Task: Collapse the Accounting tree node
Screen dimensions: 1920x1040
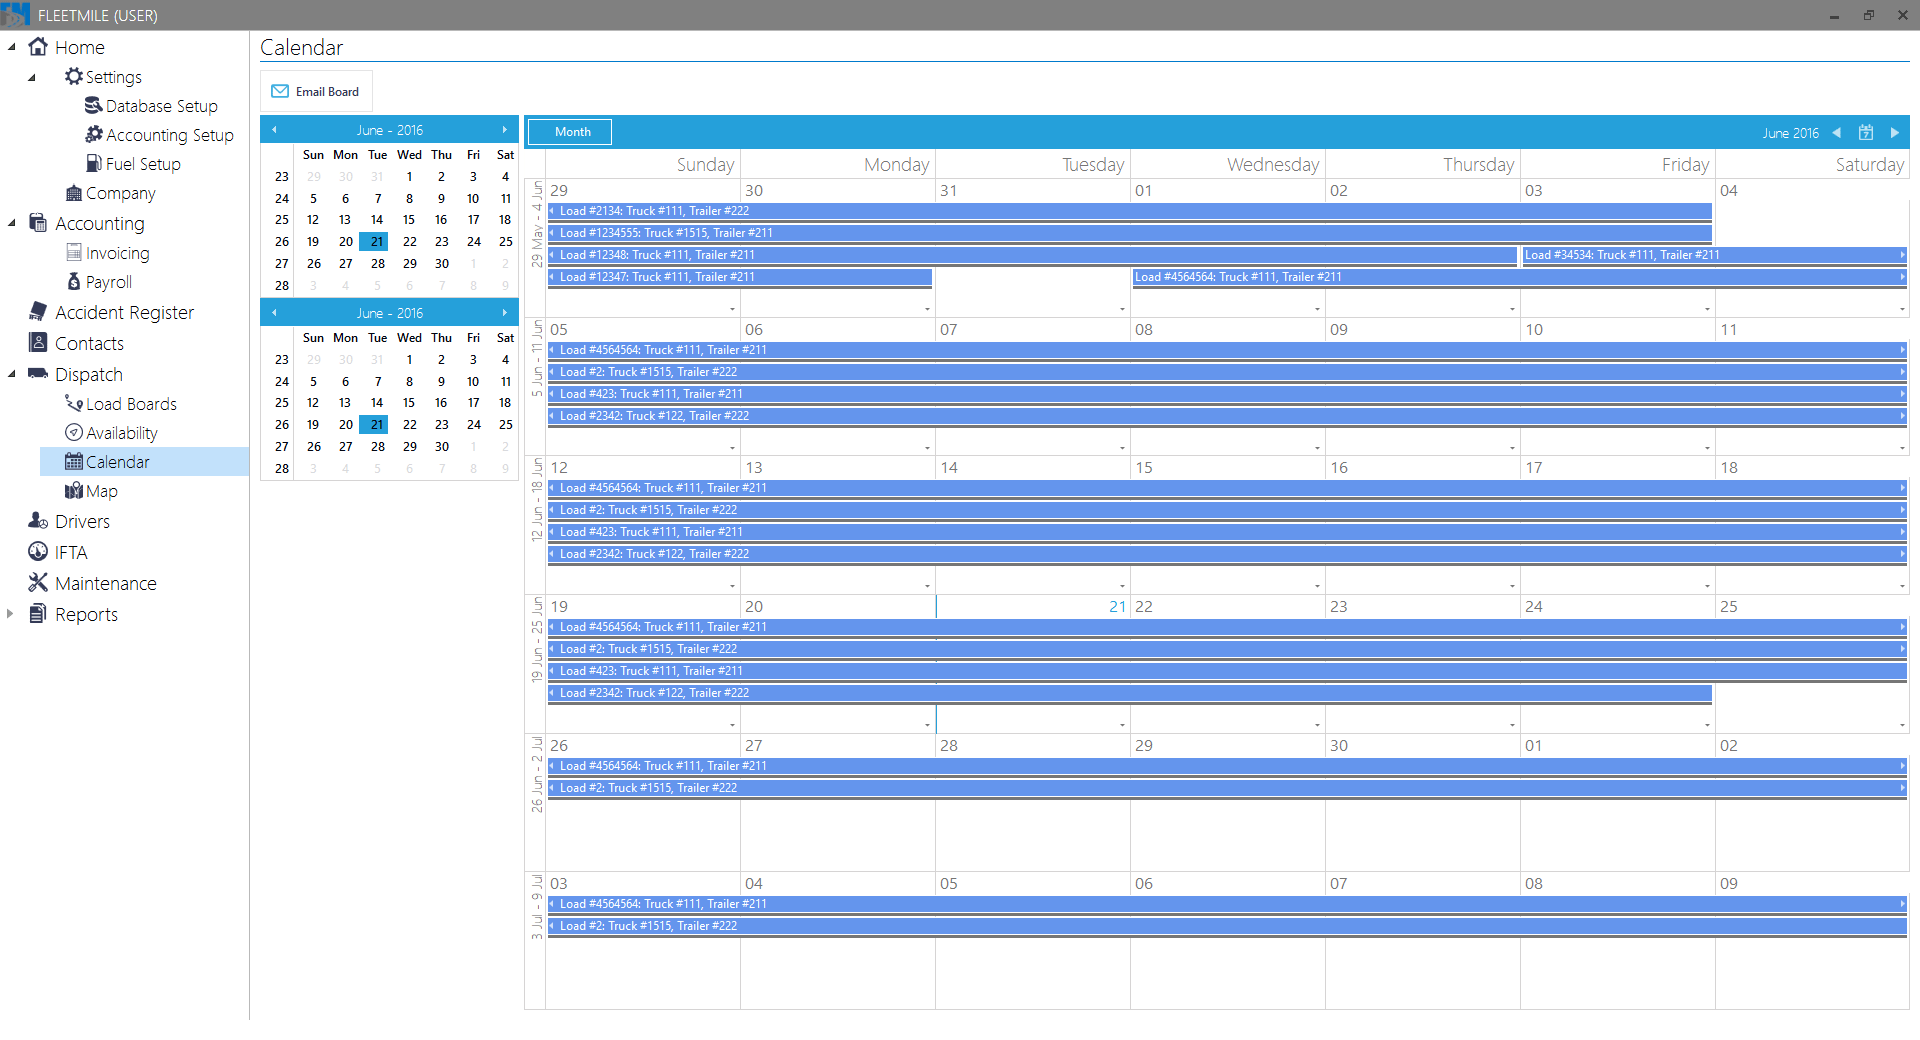Action: tap(12, 223)
